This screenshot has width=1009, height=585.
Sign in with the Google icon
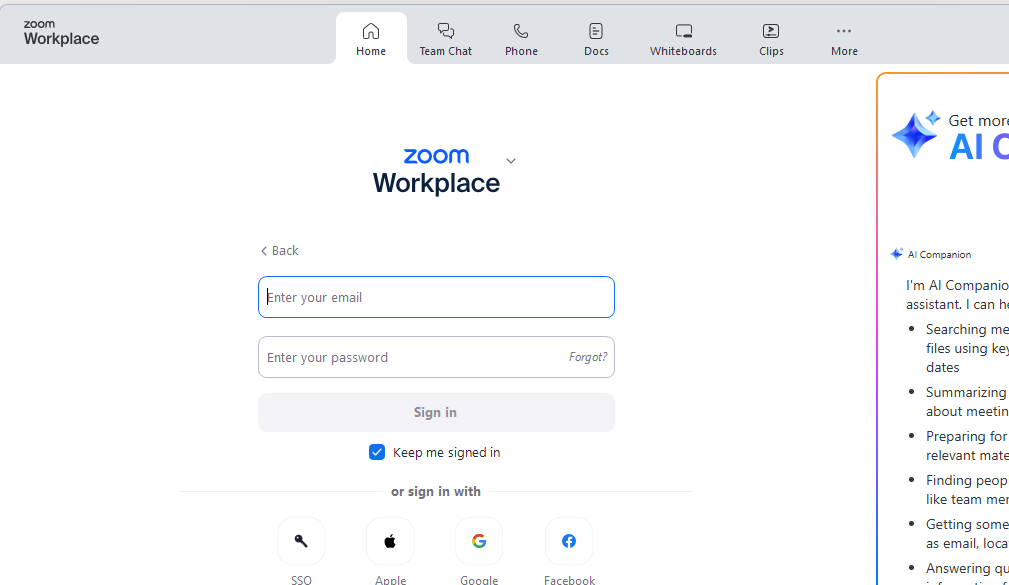click(479, 541)
